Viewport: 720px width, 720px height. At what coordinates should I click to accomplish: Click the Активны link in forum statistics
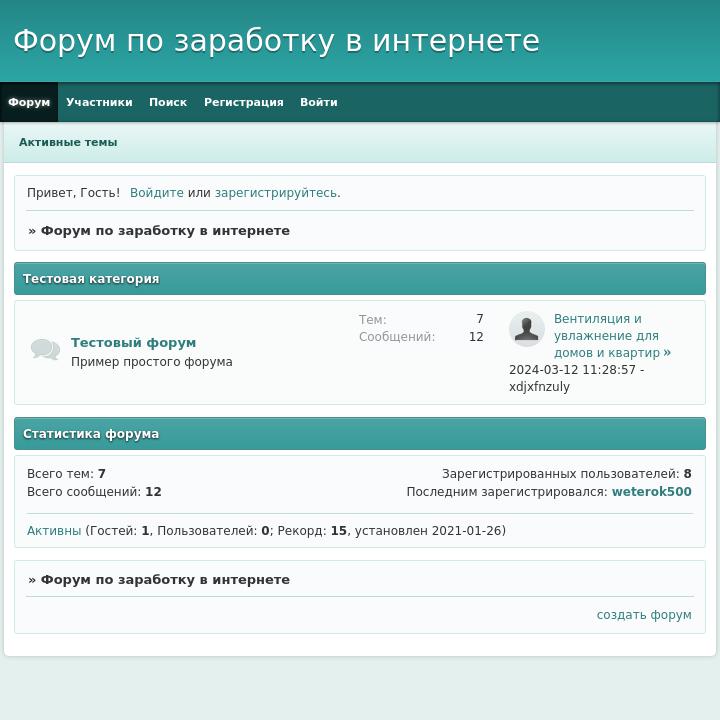tap(54, 531)
